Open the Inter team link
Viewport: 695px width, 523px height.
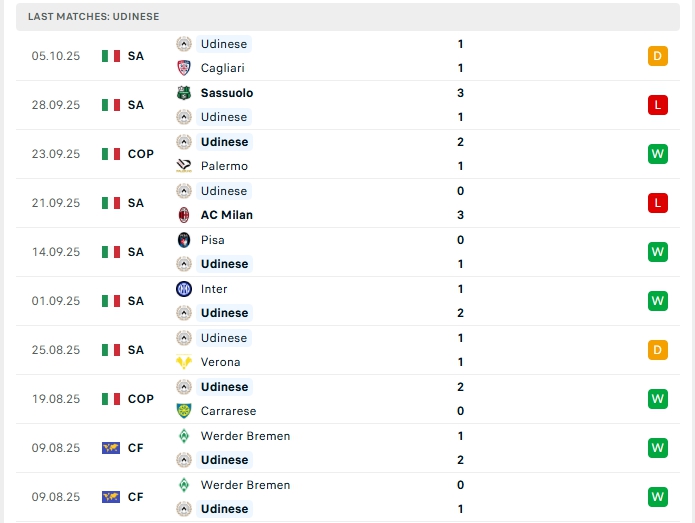[x=214, y=289]
